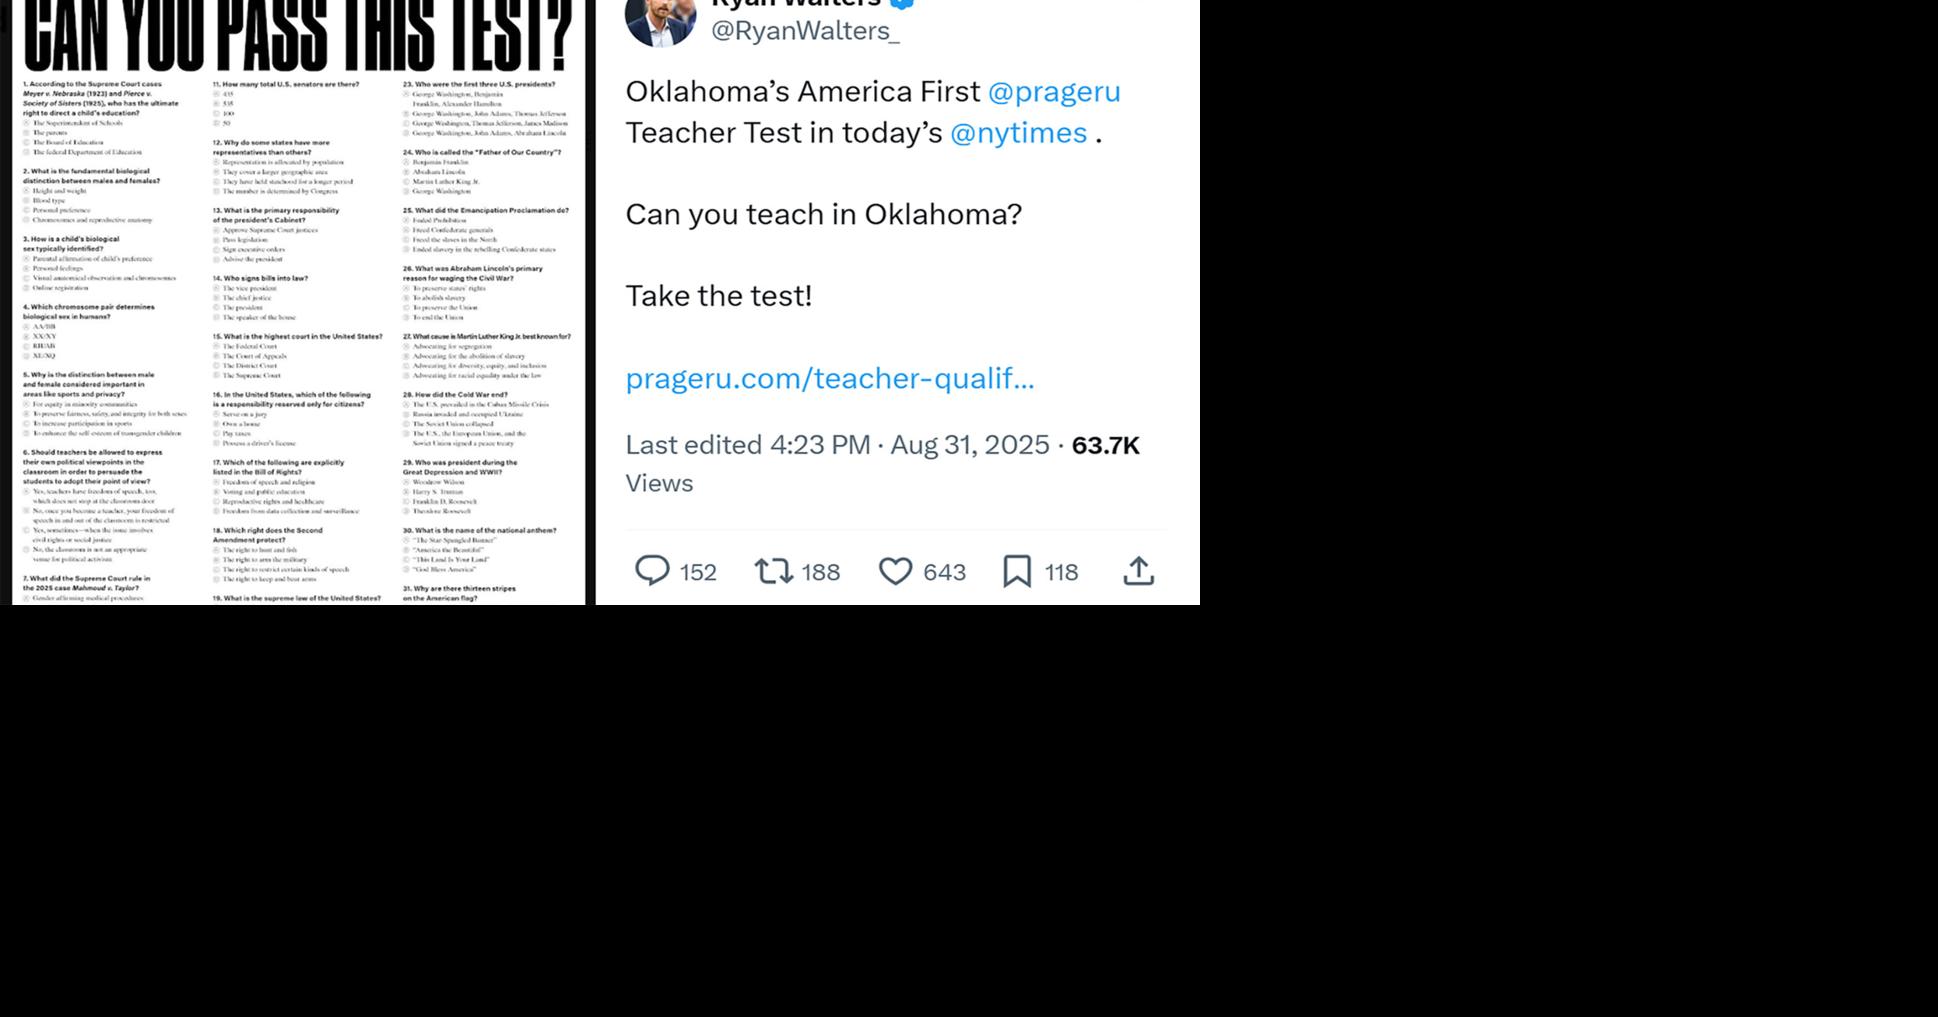Click the repost arrows icon
The height and width of the screenshot is (1017, 1938).
774,571
